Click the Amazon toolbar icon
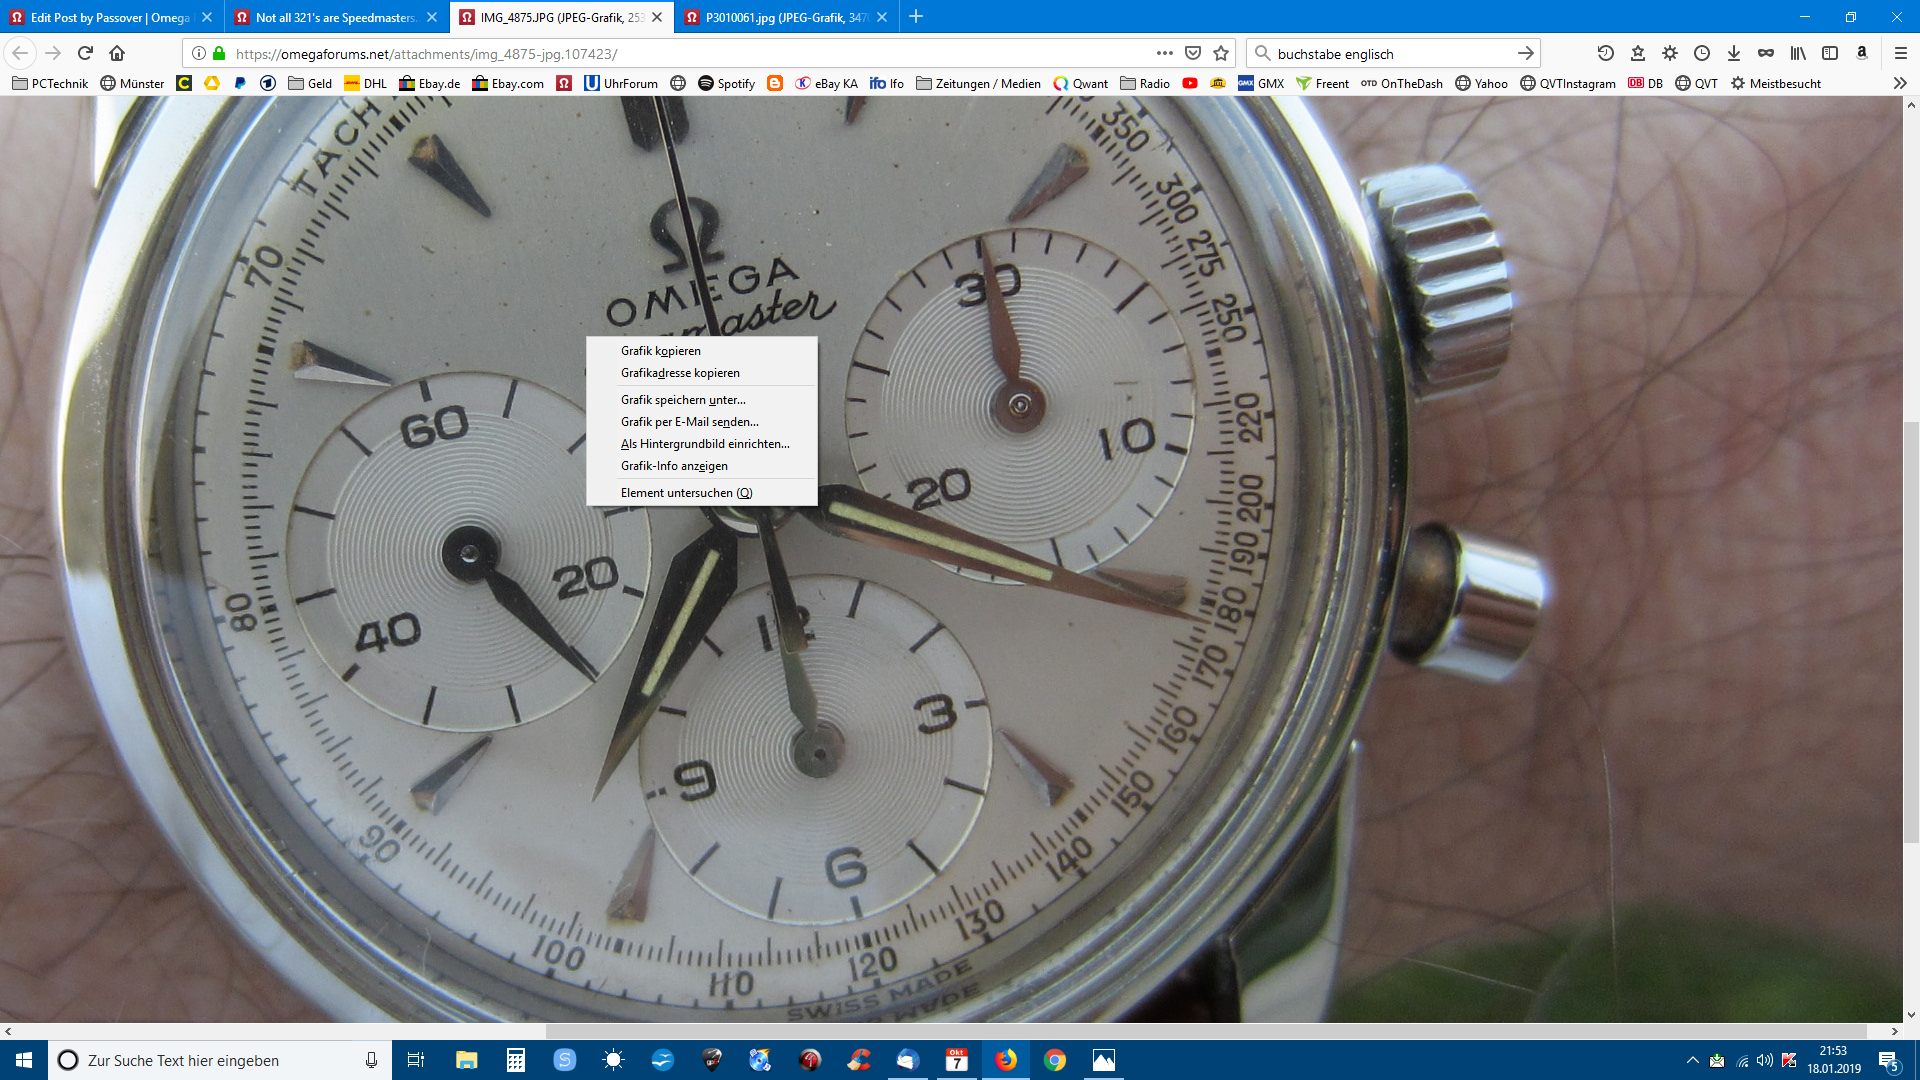 click(x=1862, y=53)
